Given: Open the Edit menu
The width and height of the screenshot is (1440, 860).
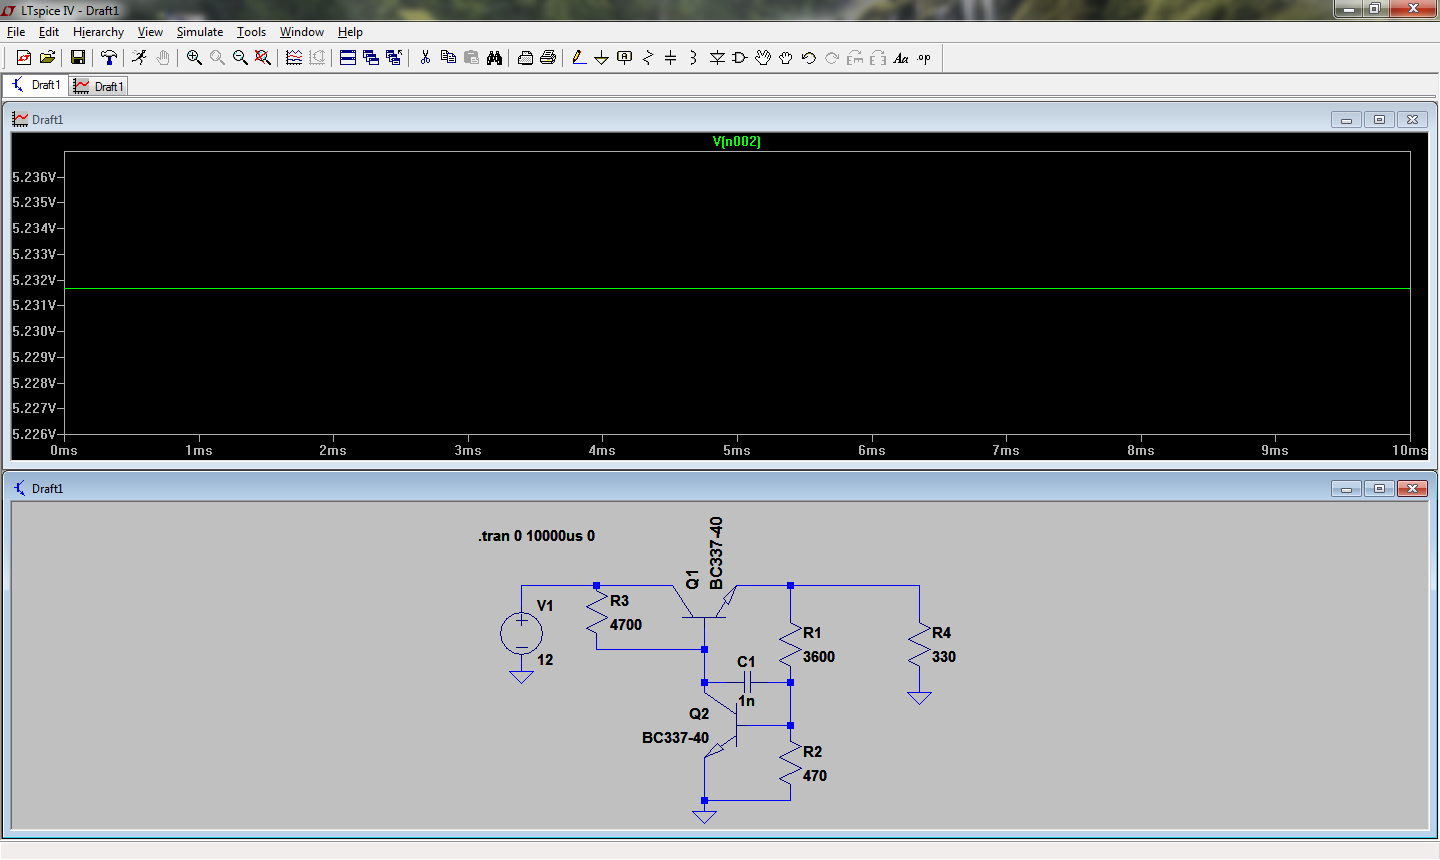Looking at the screenshot, I should [x=49, y=32].
